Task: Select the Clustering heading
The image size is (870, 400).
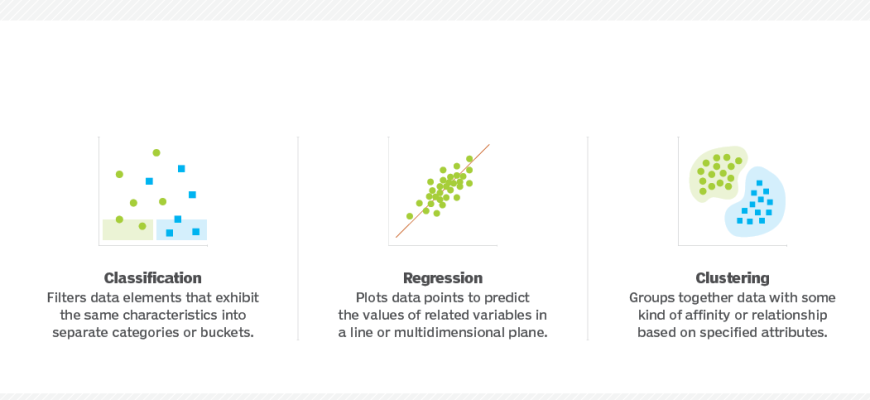Action: [732, 278]
